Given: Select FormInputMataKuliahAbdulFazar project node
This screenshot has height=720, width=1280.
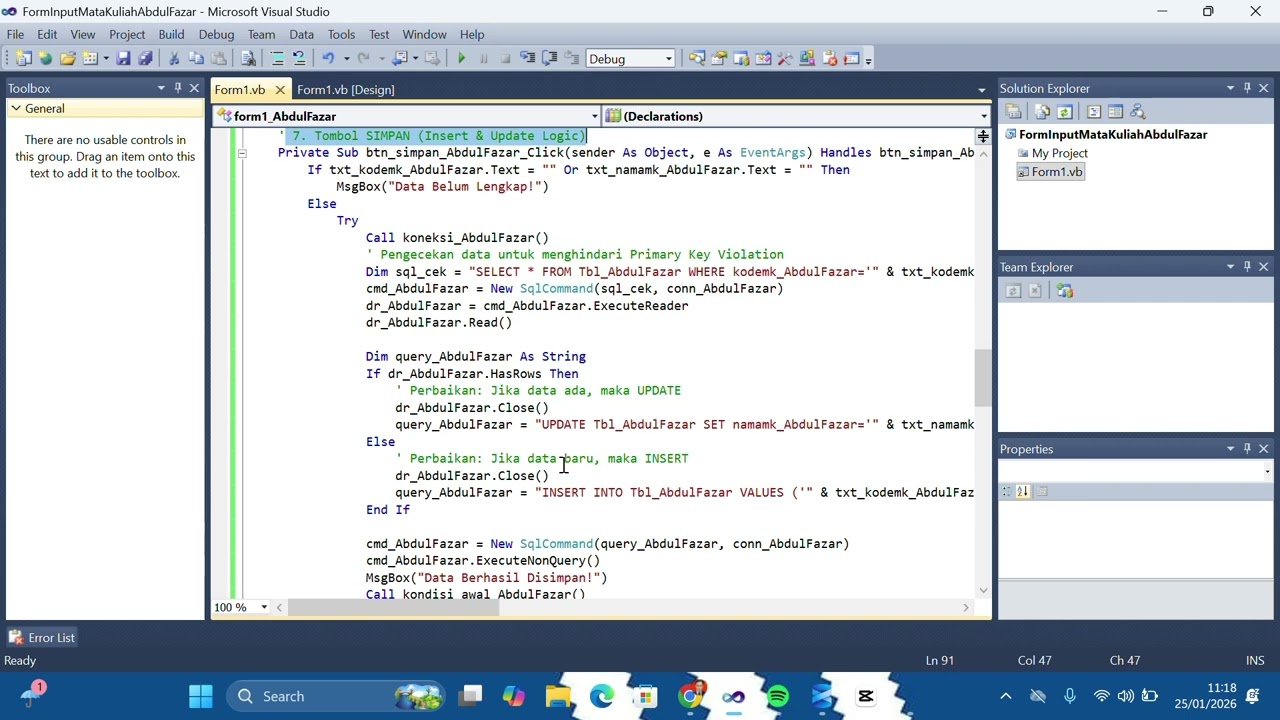Looking at the screenshot, I should [1113, 134].
